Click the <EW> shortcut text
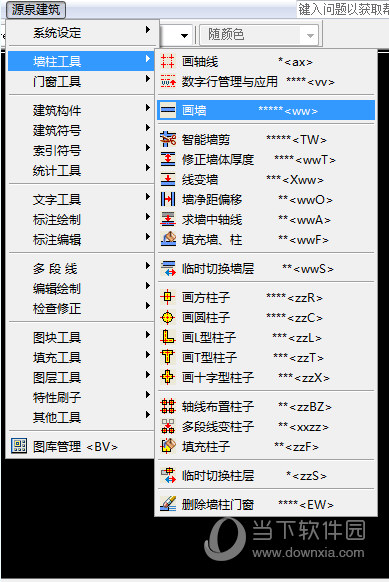Image resolution: width=389 pixels, height=582 pixels. pyautogui.click(x=317, y=505)
